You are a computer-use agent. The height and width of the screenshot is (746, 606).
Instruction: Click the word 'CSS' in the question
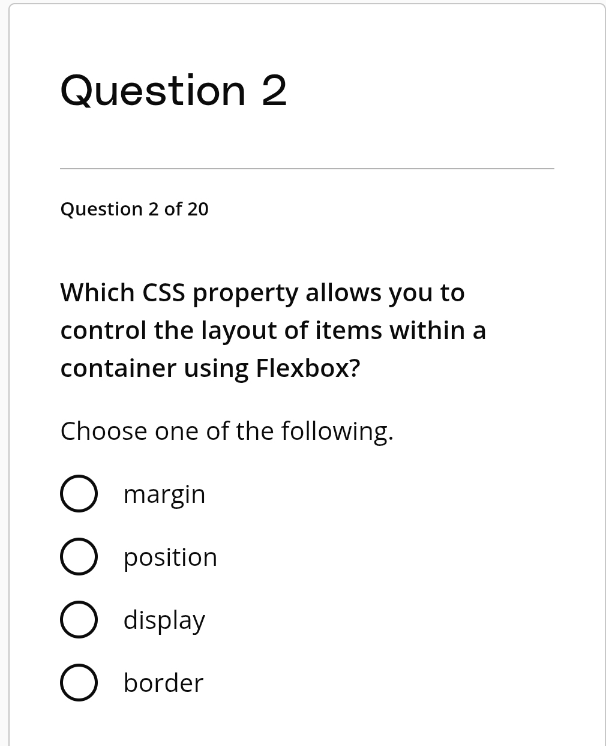[x=164, y=293]
